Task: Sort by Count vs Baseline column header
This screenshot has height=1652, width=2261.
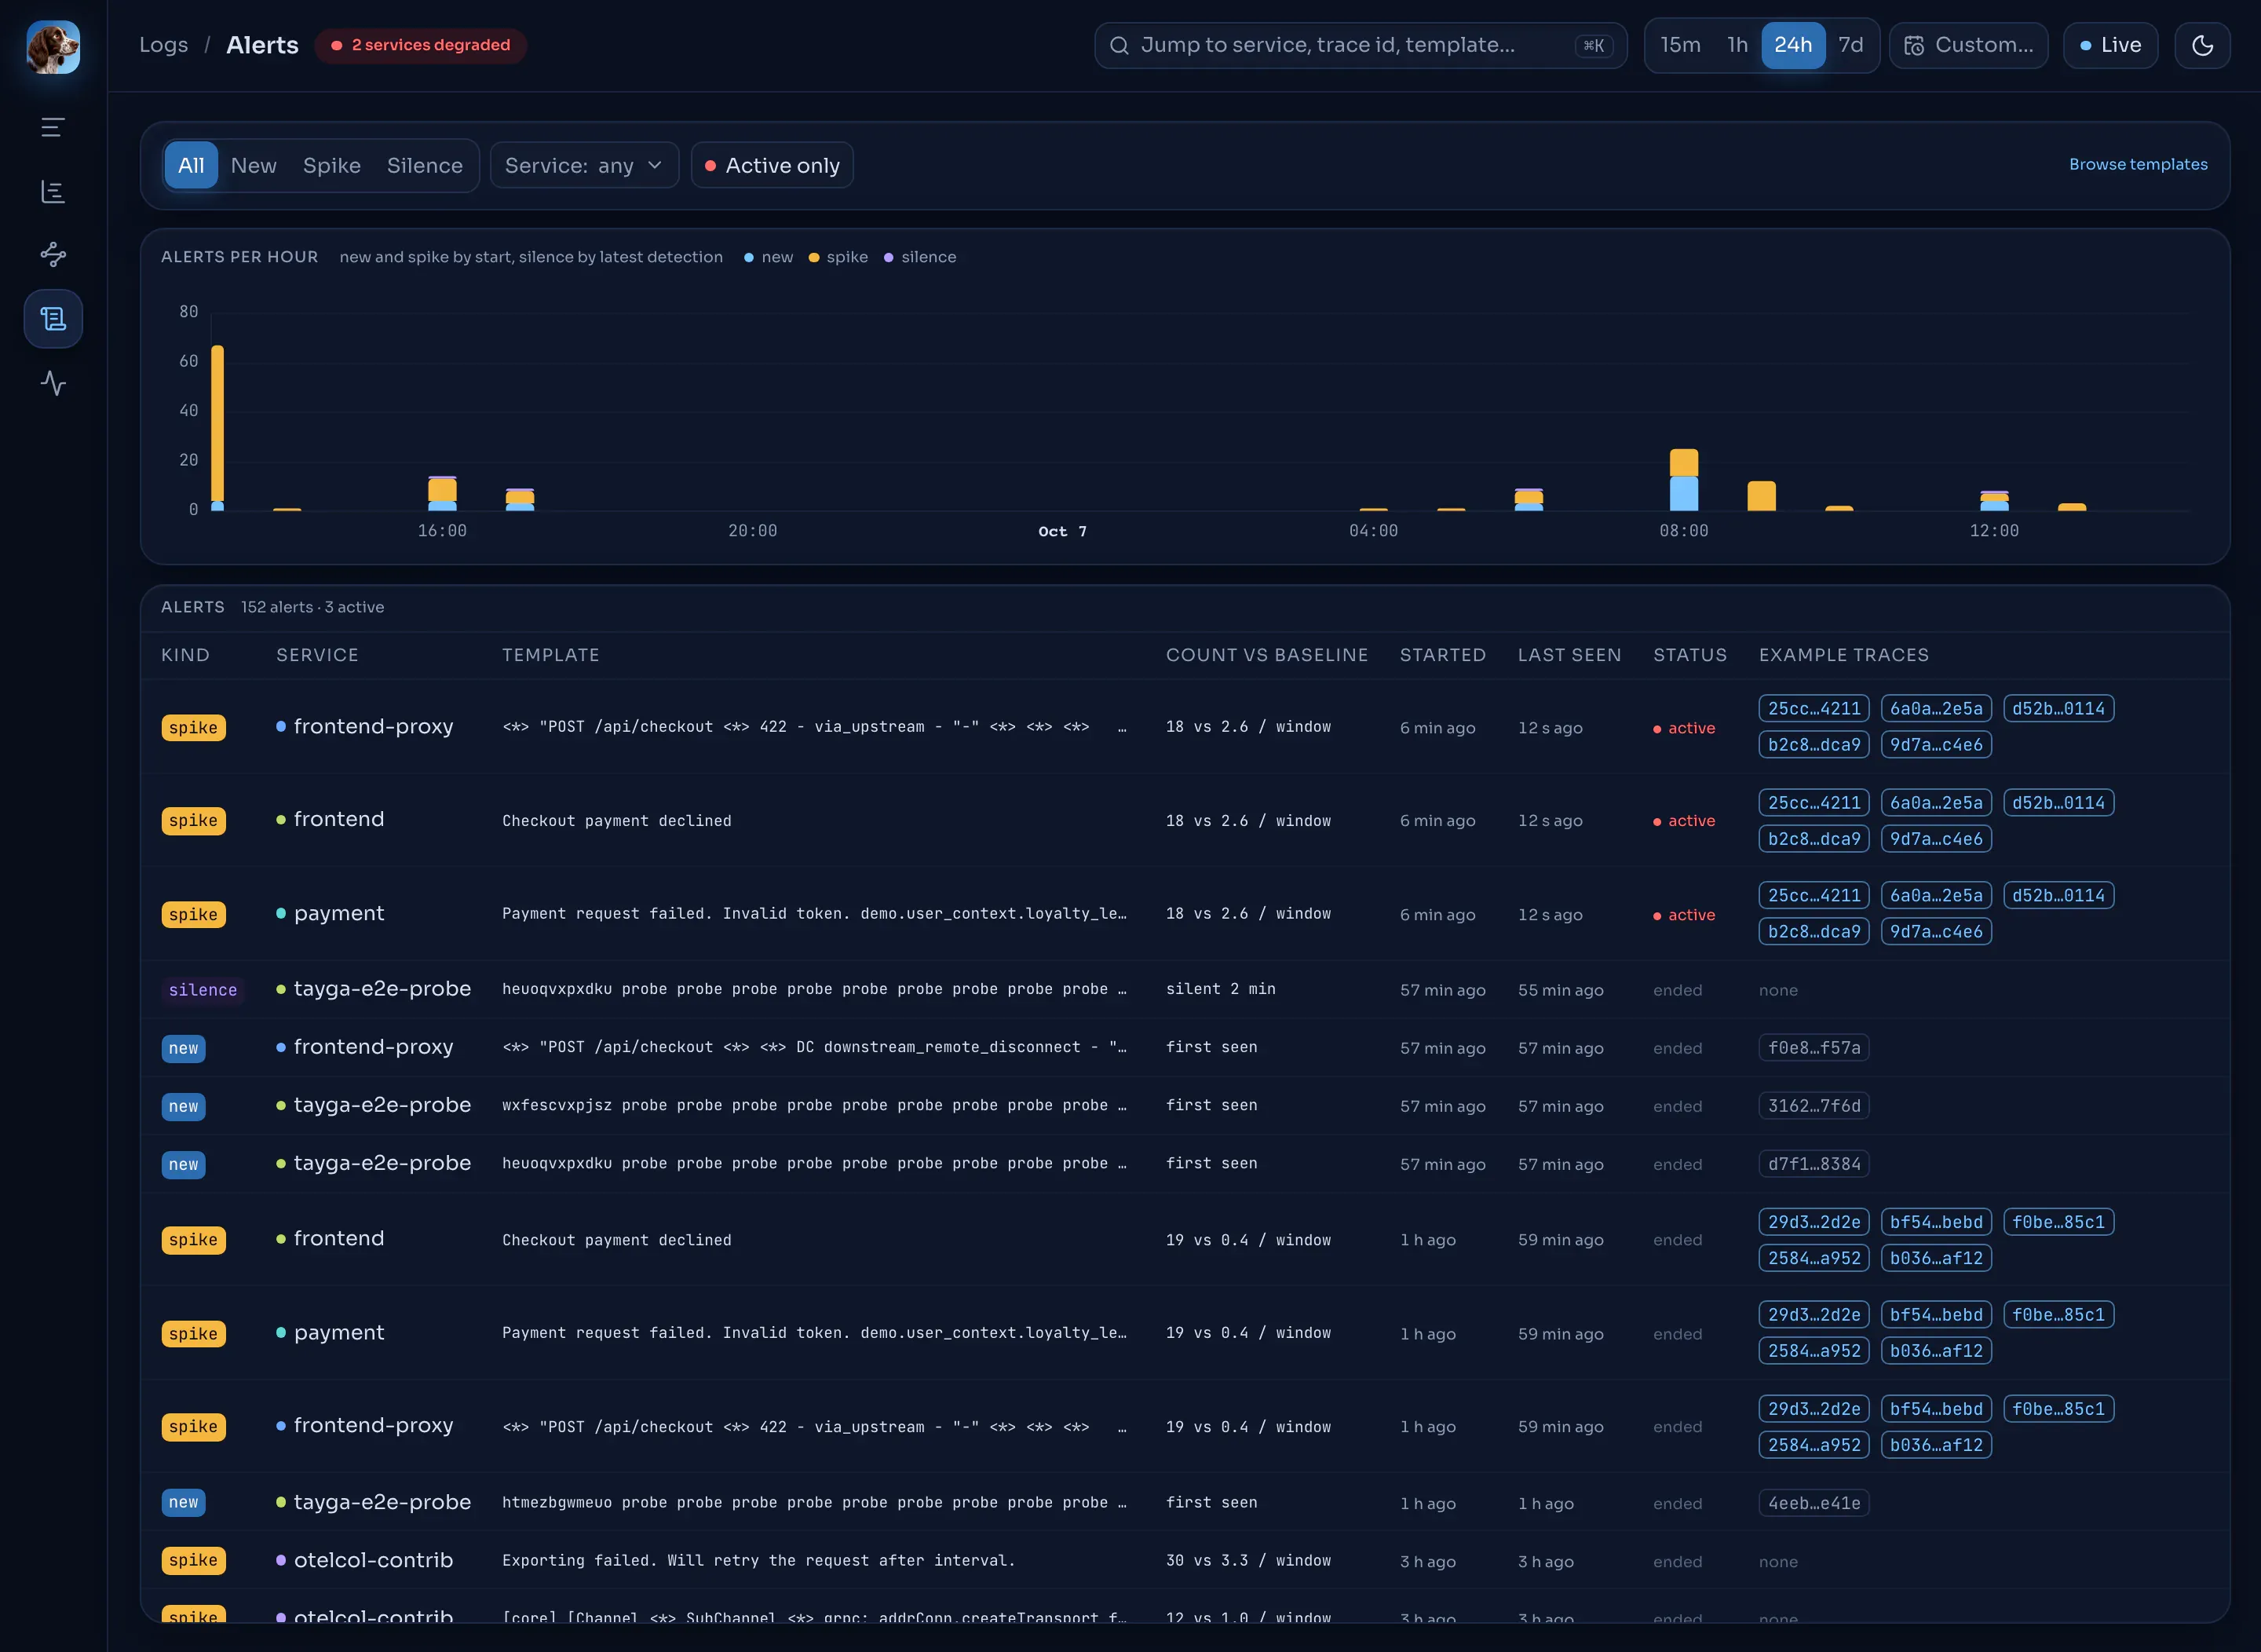Action: (1267, 655)
